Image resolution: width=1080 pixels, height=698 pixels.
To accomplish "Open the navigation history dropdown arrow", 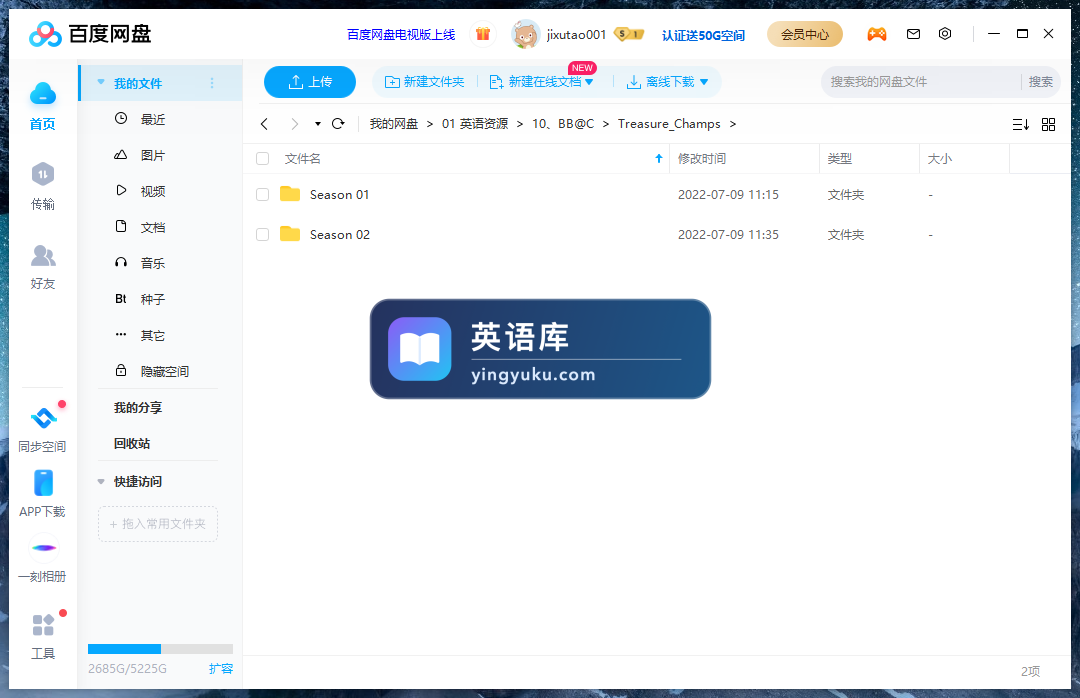I will click(318, 124).
